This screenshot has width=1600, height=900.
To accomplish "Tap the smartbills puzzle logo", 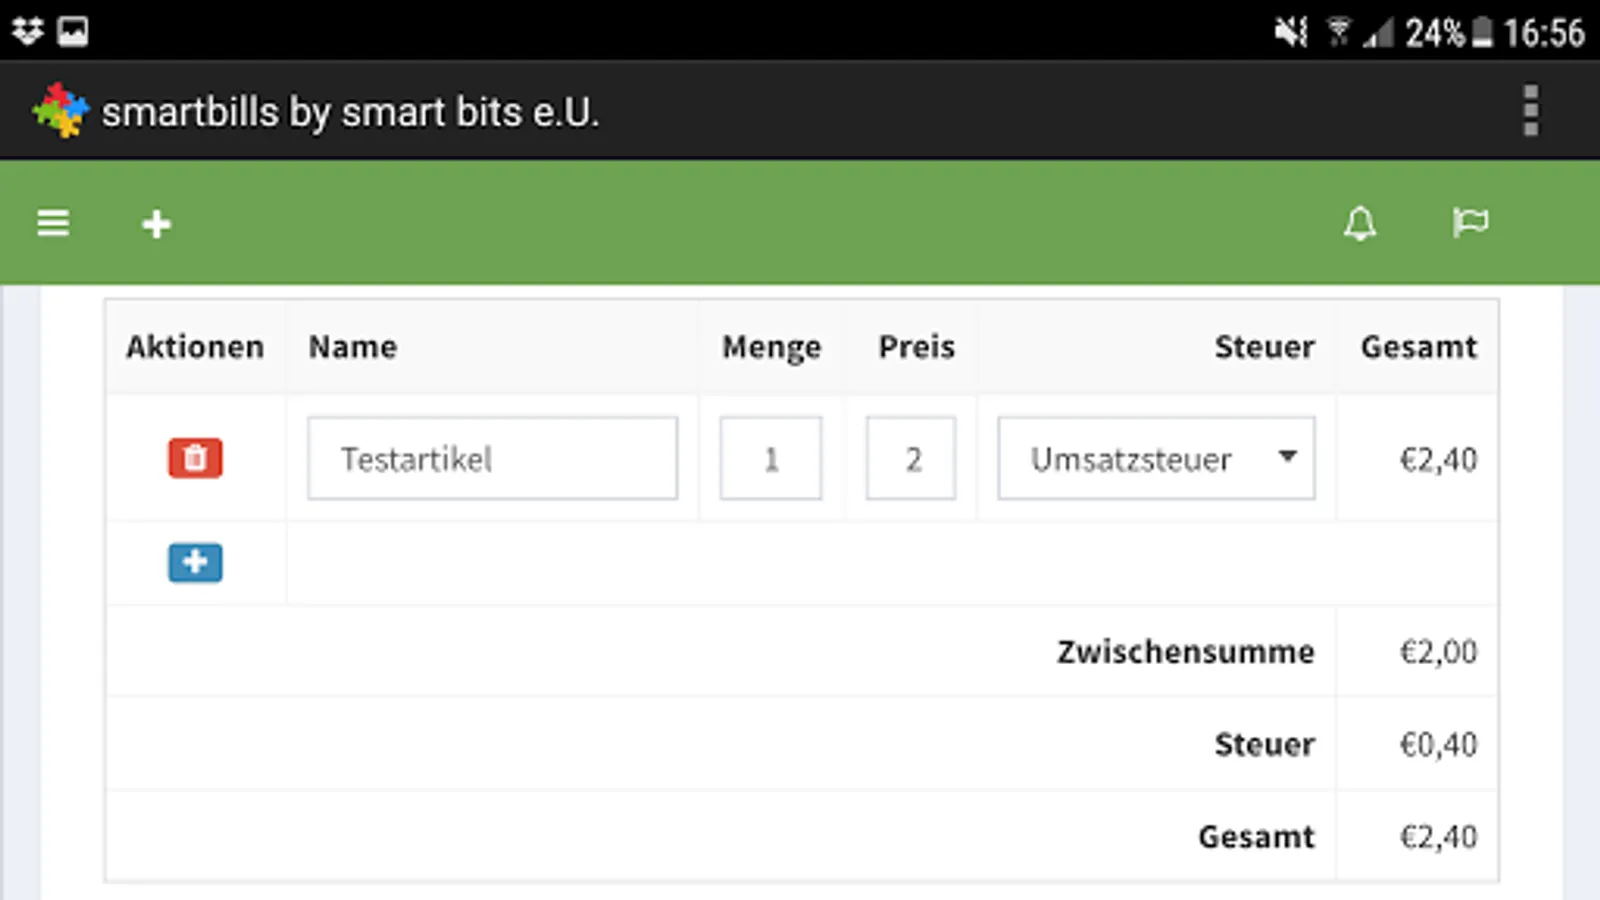I will 59,111.
